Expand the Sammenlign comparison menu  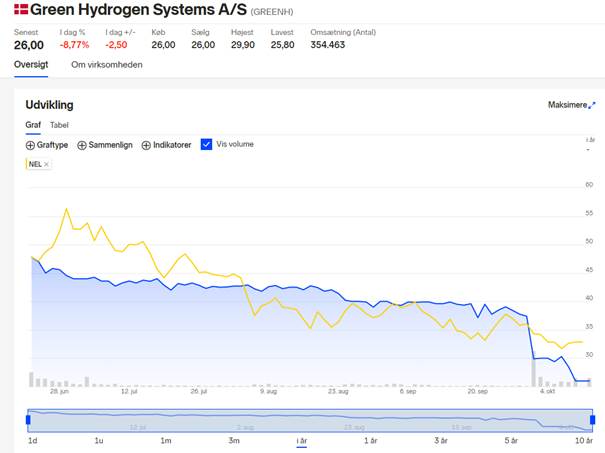105,145
